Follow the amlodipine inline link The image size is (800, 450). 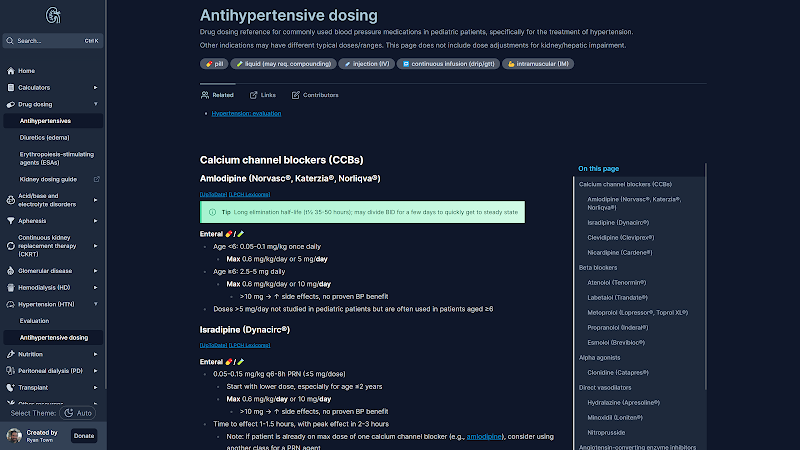[484, 437]
